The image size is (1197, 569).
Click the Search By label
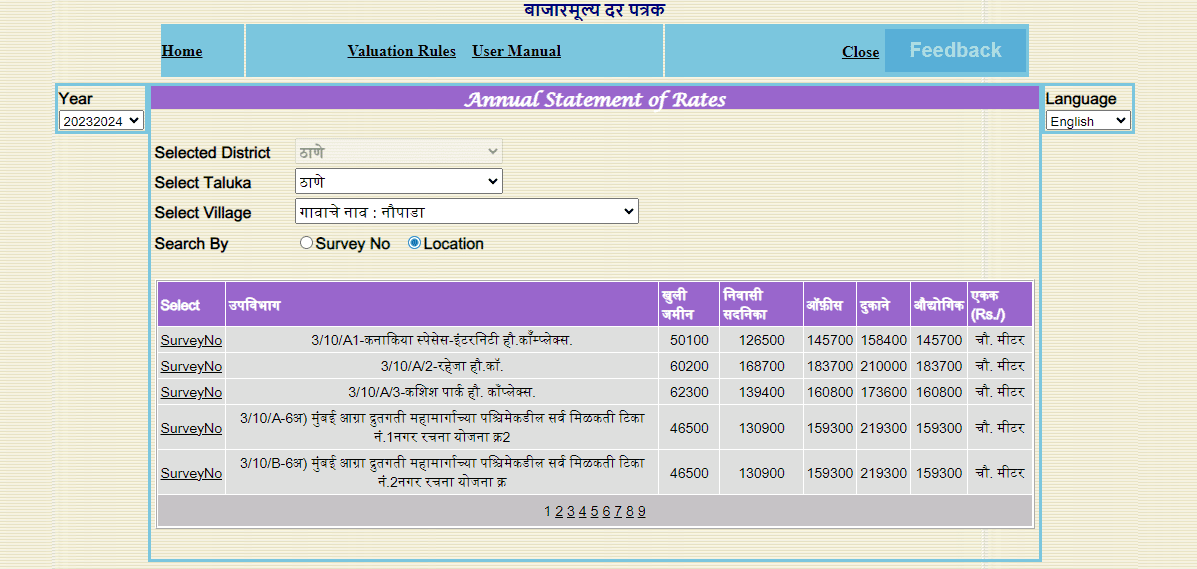tap(191, 244)
